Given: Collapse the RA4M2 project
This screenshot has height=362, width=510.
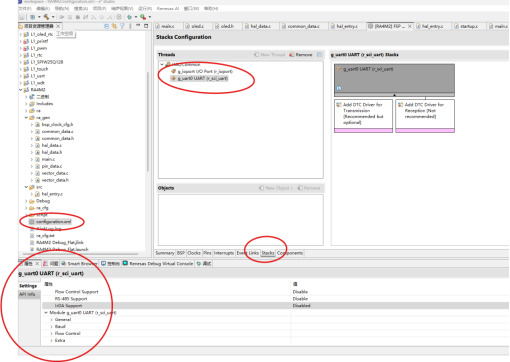Looking at the screenshot, I should pos(21,90).
